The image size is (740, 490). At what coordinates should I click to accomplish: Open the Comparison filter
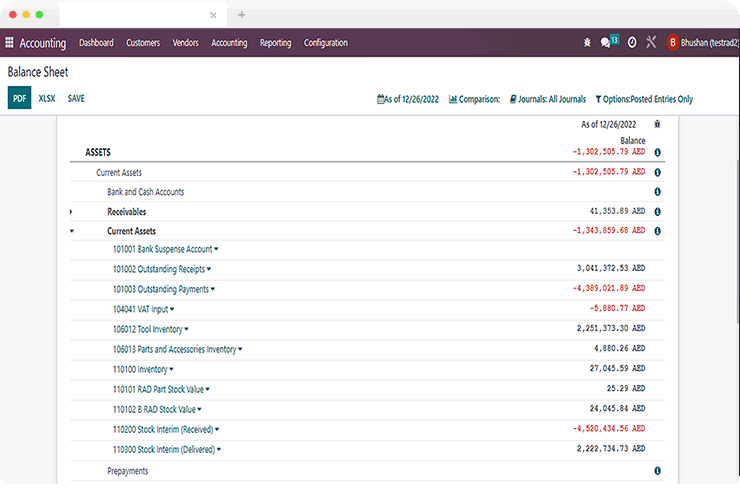point(474,99)
